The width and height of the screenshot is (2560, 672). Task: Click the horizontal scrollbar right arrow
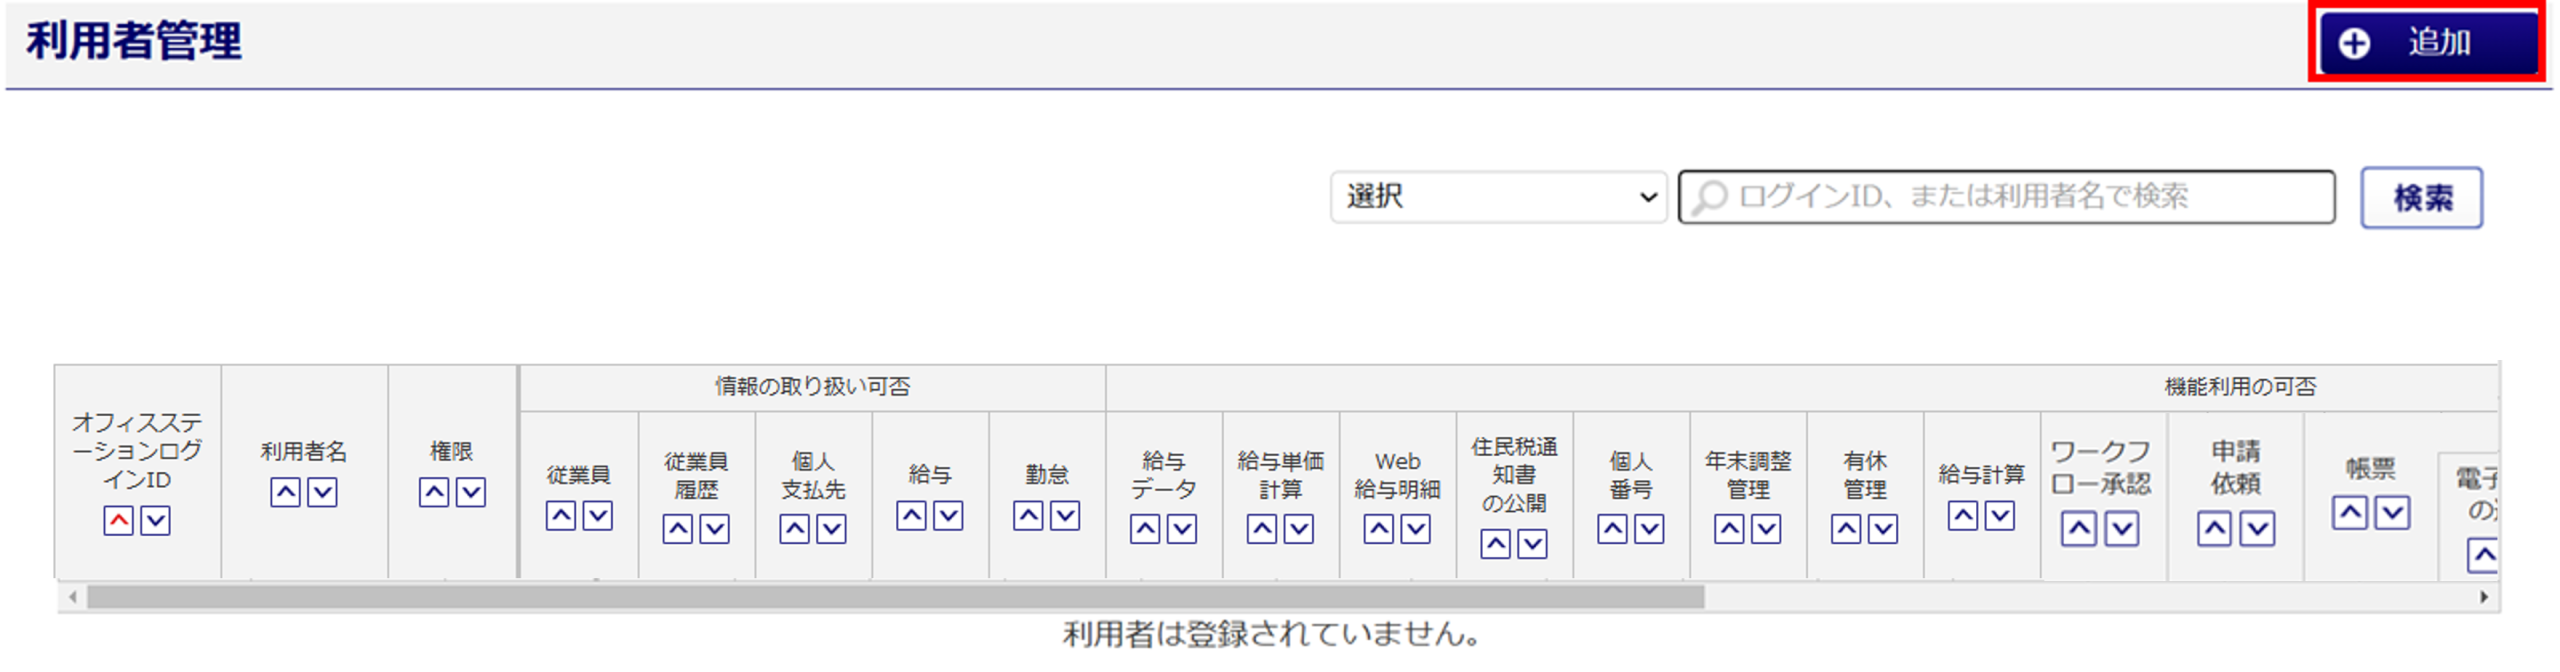coord(2484,597)
